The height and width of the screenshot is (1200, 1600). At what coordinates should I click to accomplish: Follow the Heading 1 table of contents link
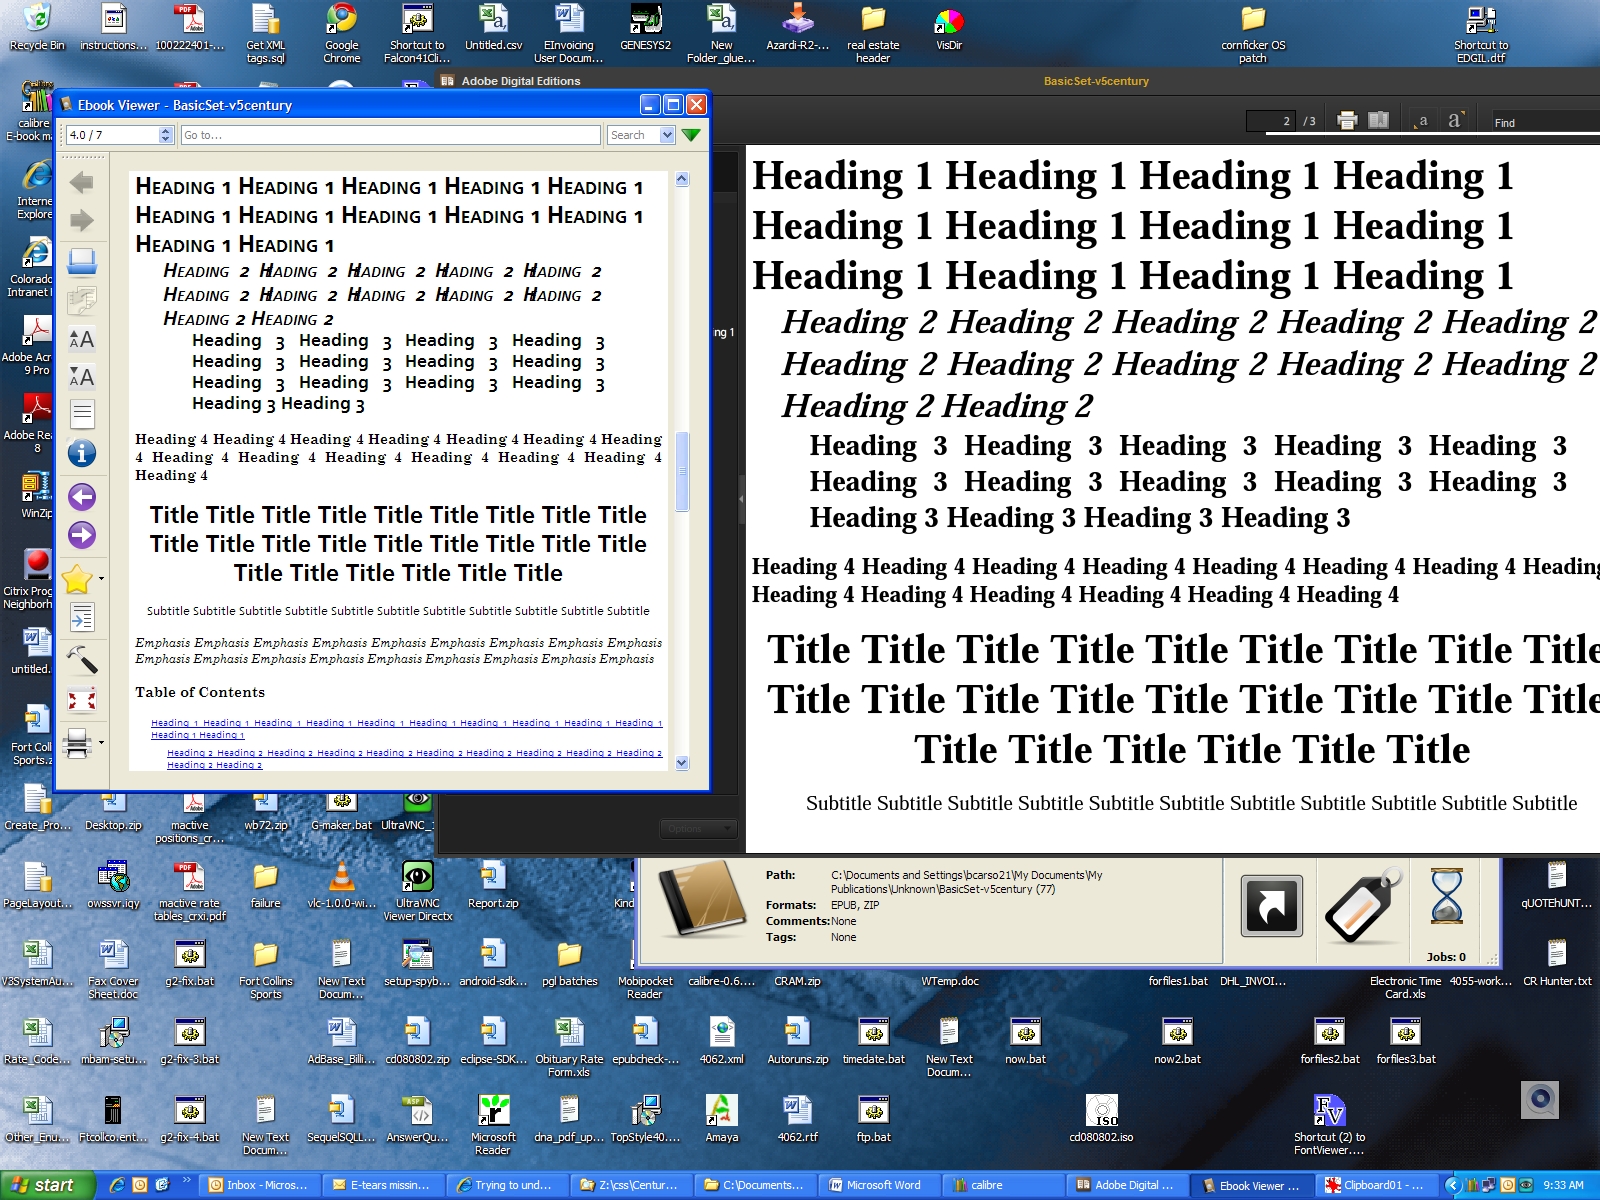point(406,728)
